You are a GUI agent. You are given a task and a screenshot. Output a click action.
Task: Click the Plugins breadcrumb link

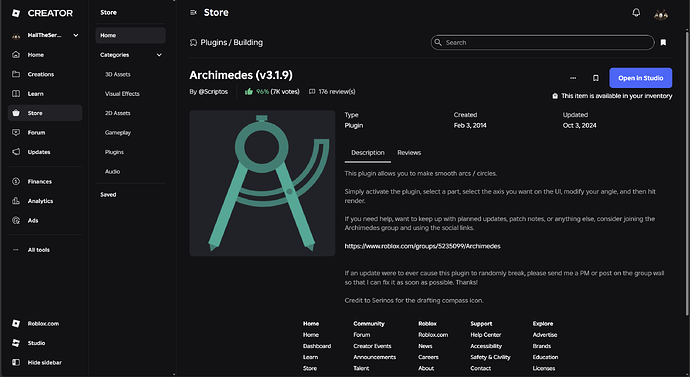point(213,43)
